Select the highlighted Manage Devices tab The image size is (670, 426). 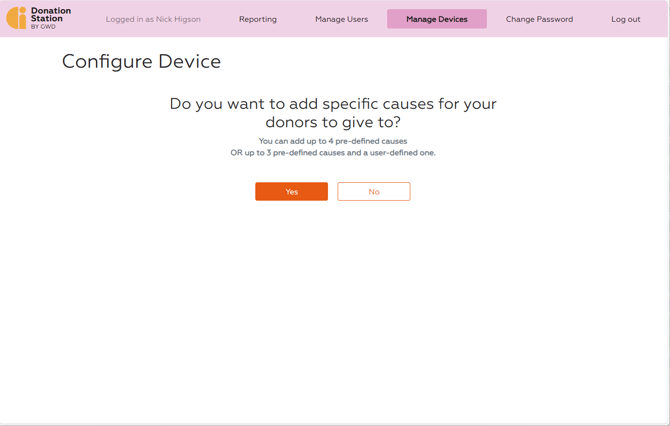pyautogui.click(x=436, y=19)
